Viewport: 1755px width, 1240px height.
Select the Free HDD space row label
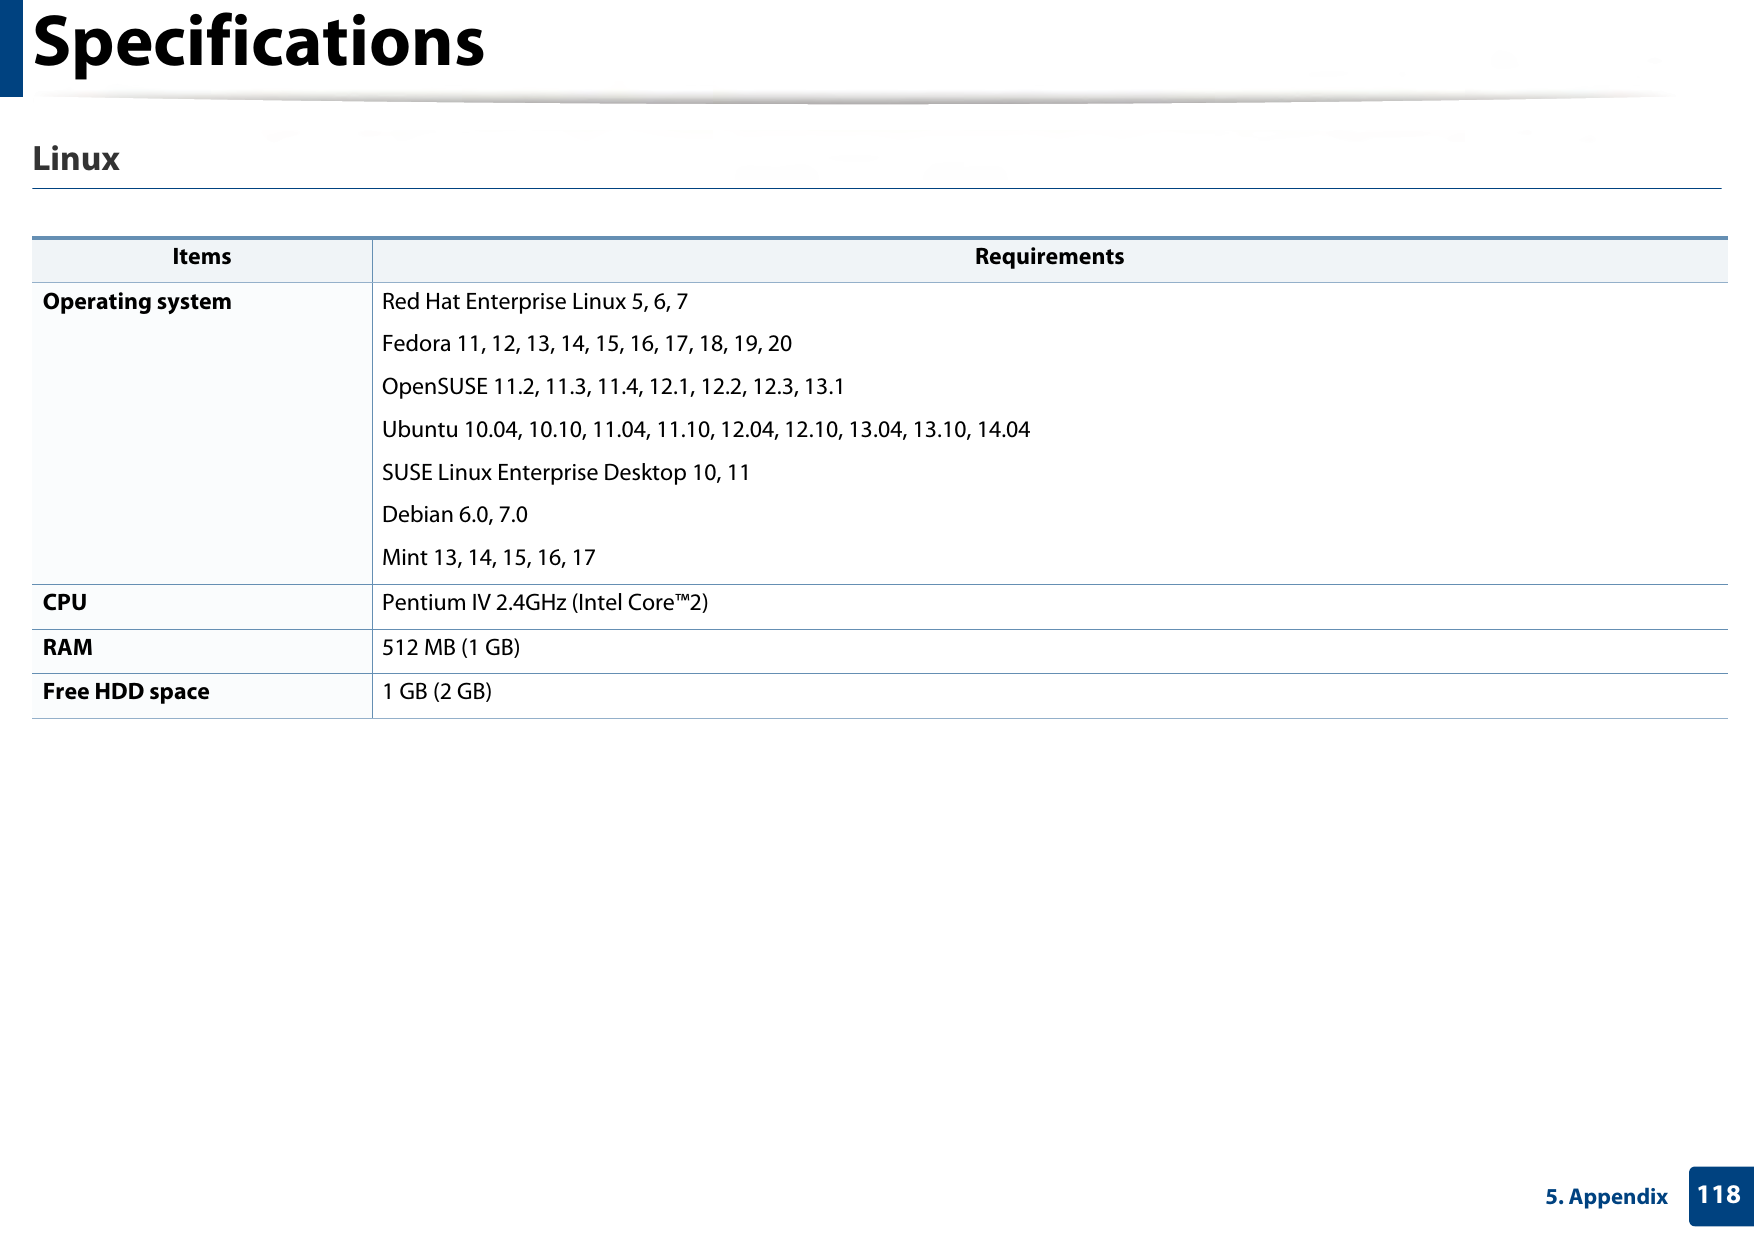coord(126,691)
